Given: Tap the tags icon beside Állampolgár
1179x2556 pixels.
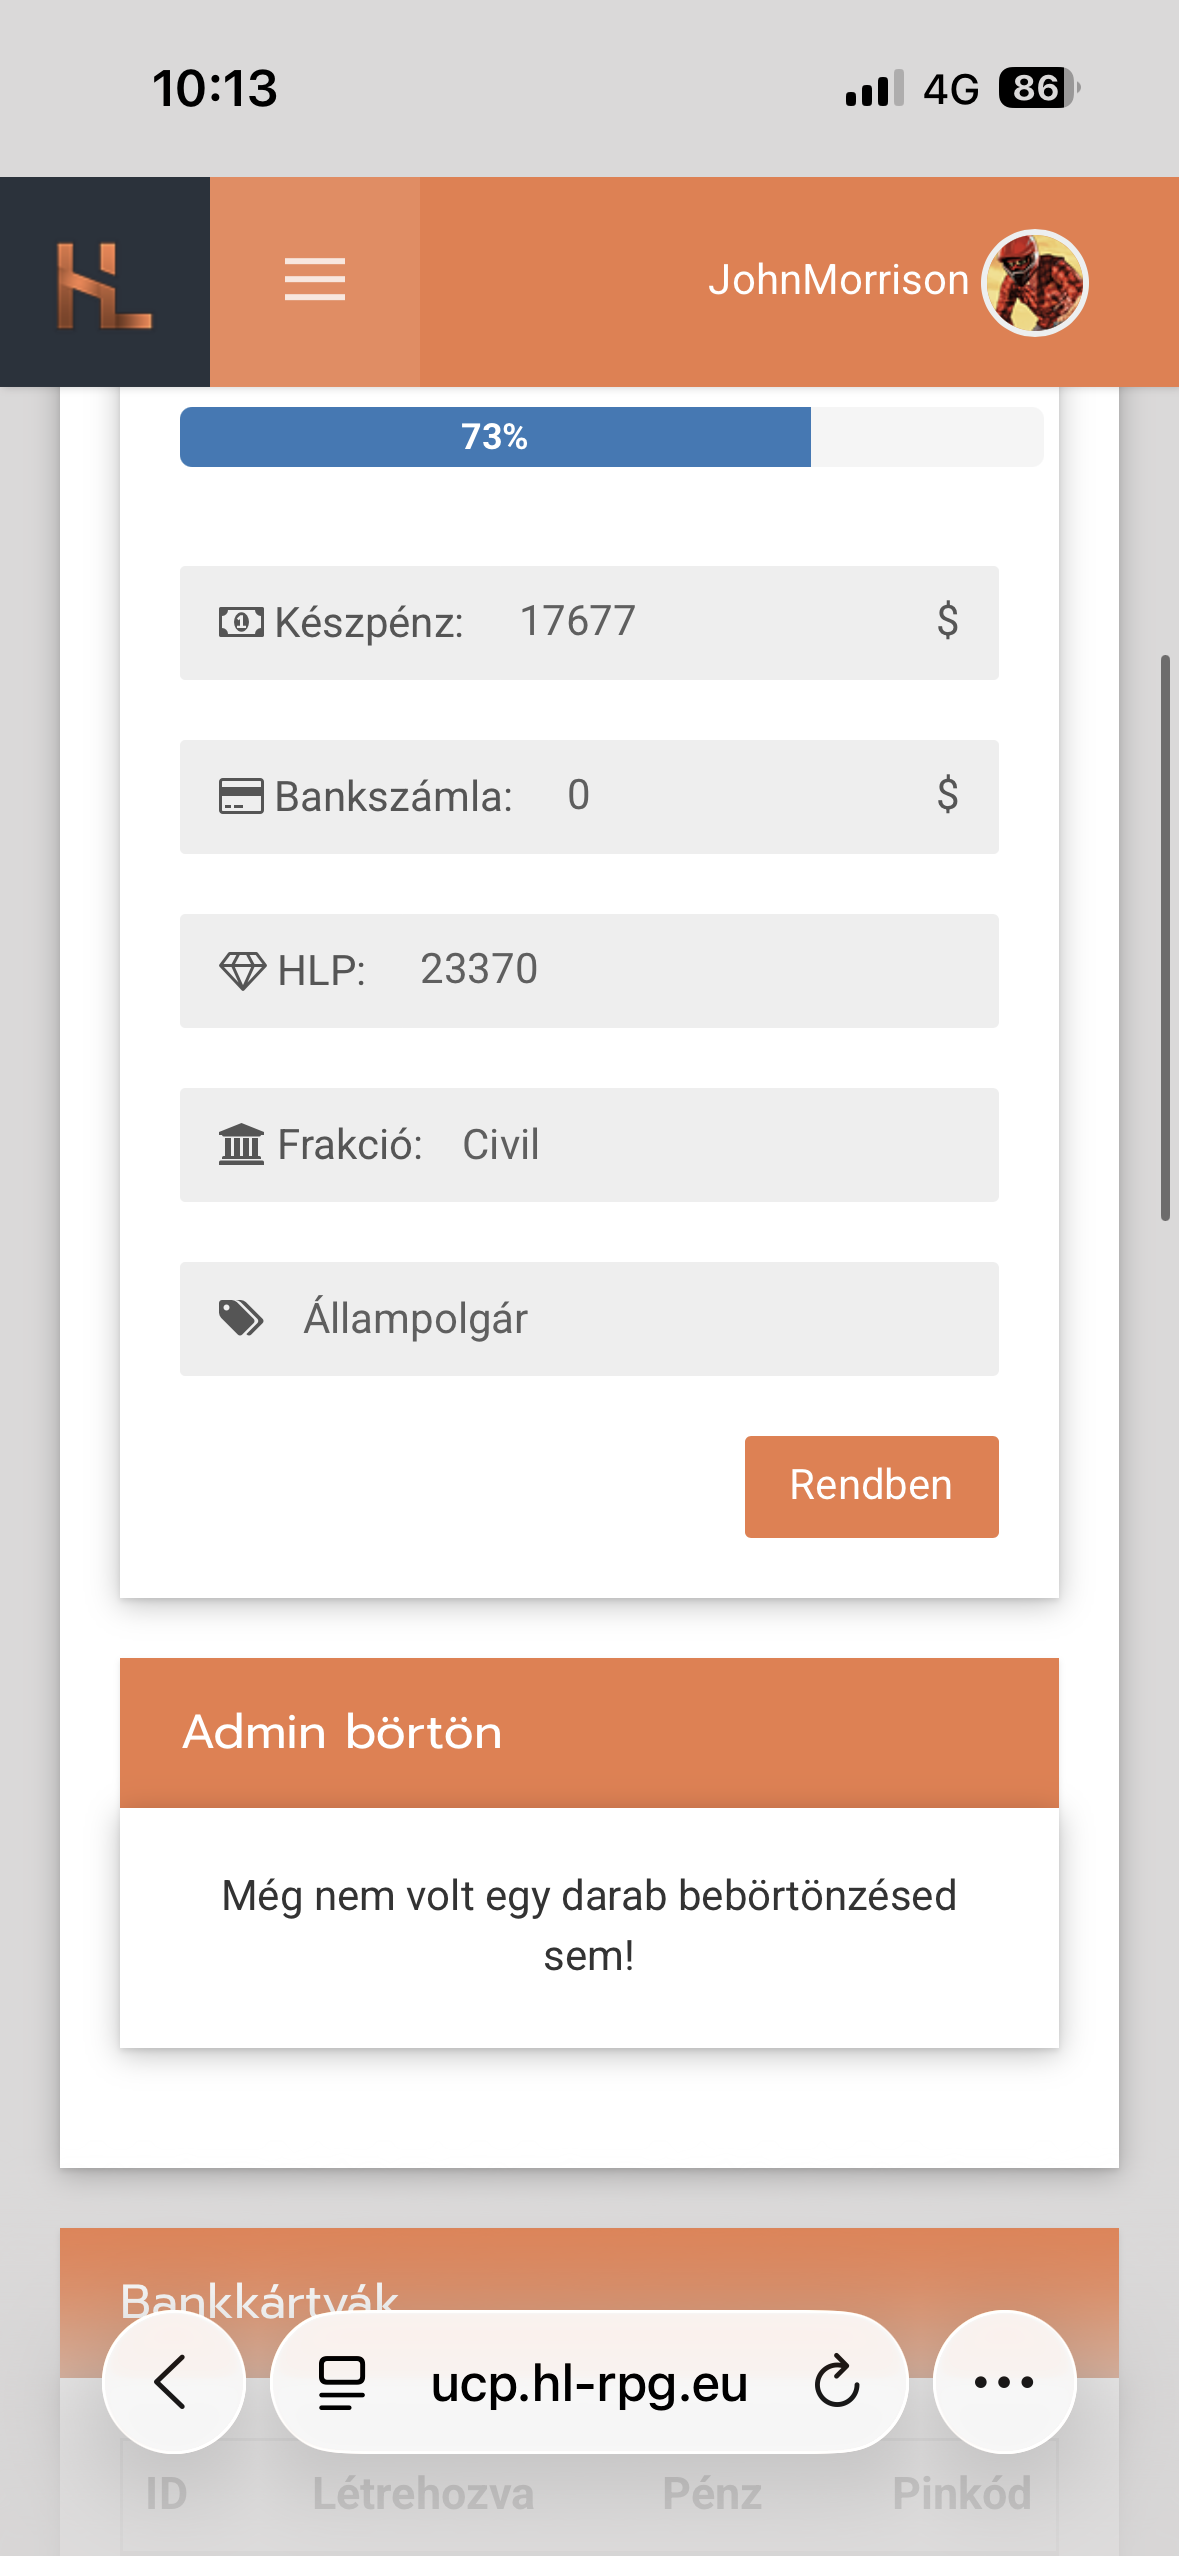Looking at the screenshot, I should coord(241,1318).
